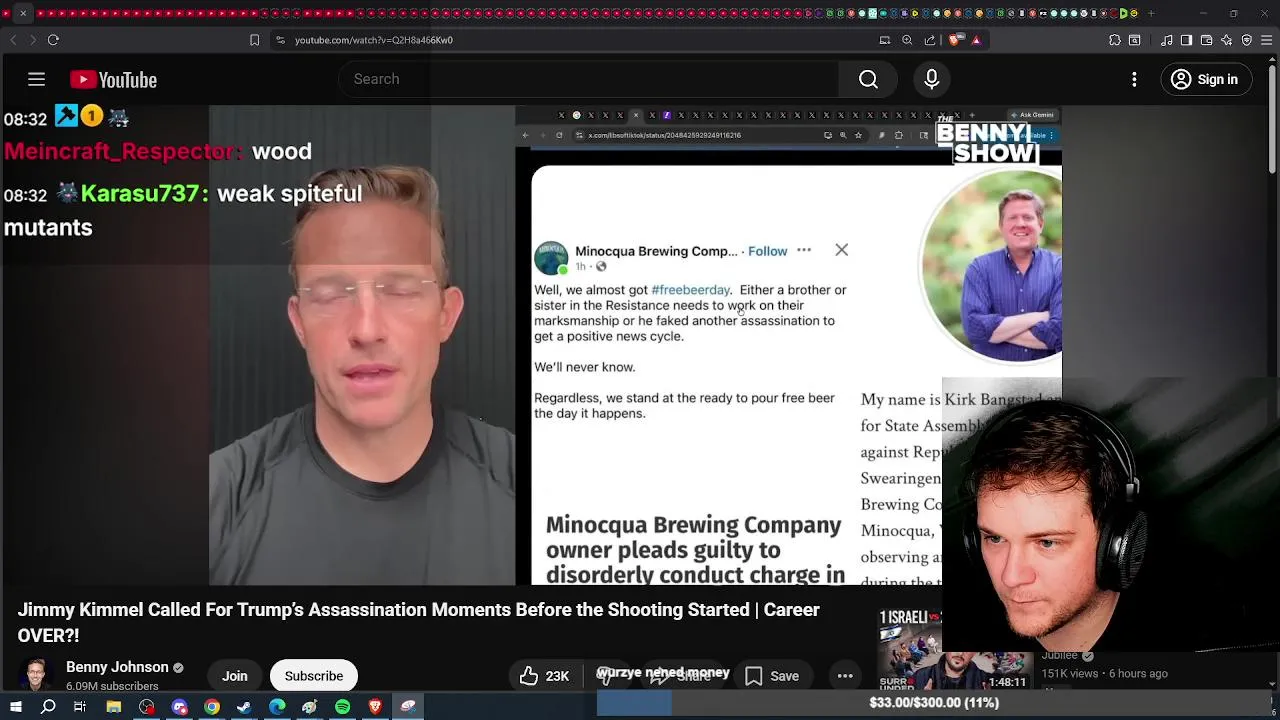Open Windows taskbar search
Screen dimensions: 1280x720
tap(48, 707)
